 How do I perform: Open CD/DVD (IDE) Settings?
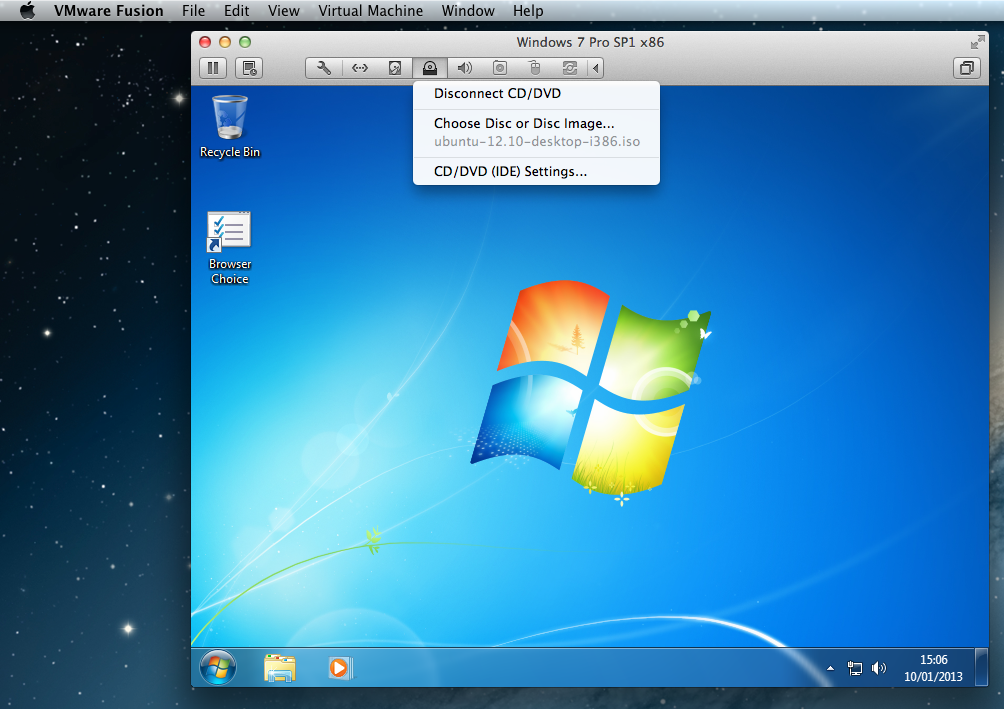pos(510,171)
